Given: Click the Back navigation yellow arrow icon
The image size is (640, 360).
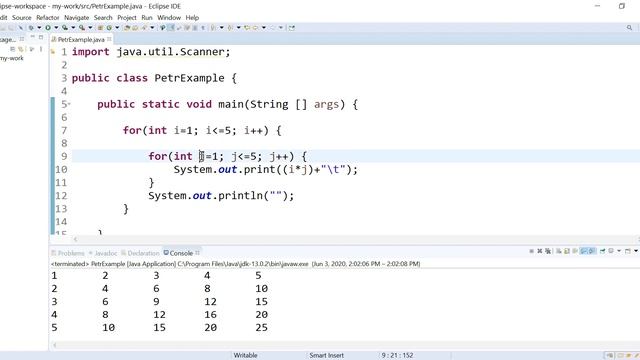Looking at the screenshot, I should [x=256, y=28].
